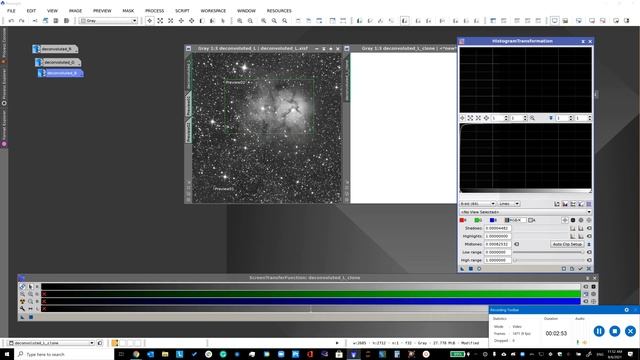Click the Low range slider handle
This screenshot has height=360, width=640.
pyautogui.click(x=582, y=252)
